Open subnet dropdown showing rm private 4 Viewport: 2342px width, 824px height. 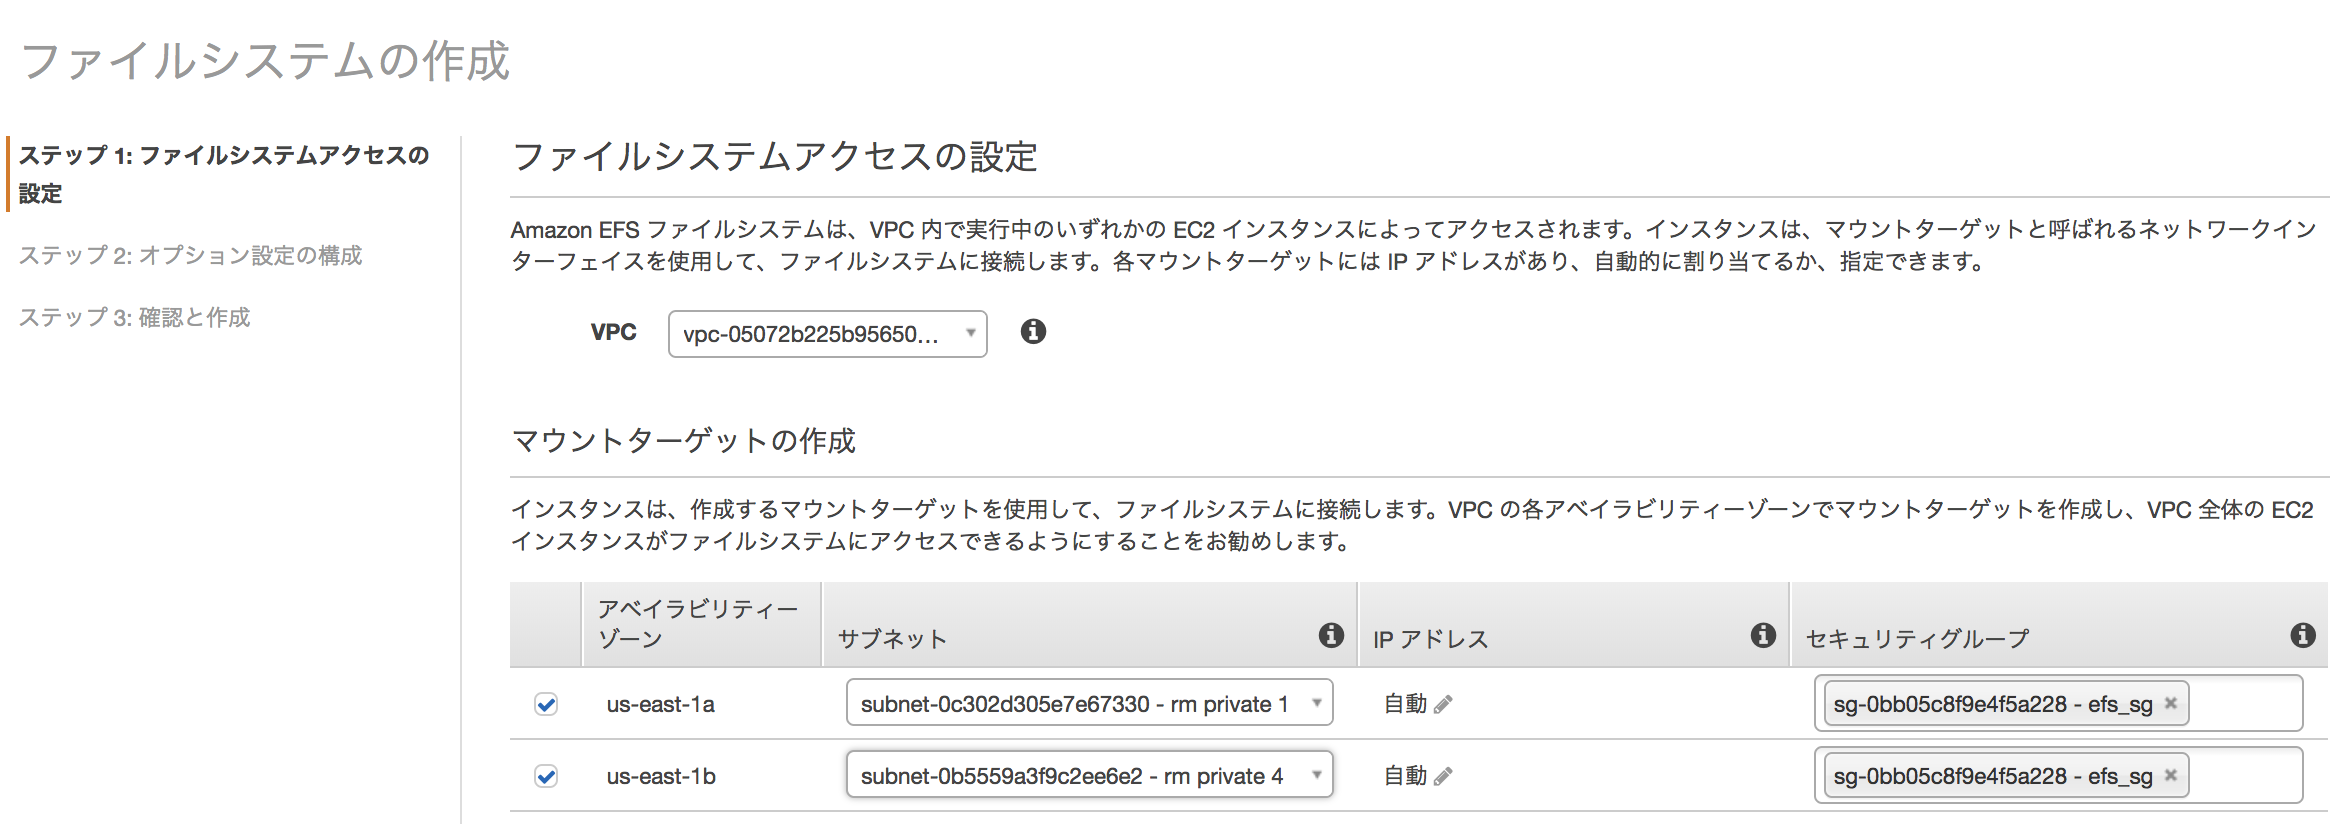click(1090, 775)
